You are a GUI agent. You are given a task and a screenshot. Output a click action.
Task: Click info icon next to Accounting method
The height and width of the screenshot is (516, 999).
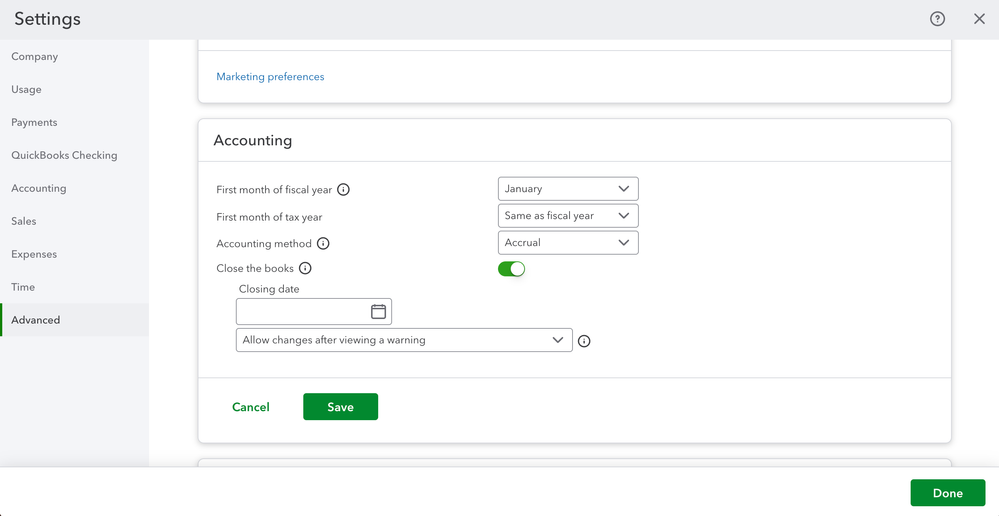323,244
